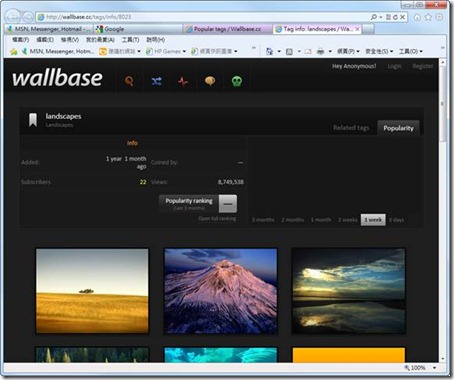This screenshot has height=380, width=454.
Task: Open the 工具(O) command bar dropdown
Action: [x=411, y=51]
